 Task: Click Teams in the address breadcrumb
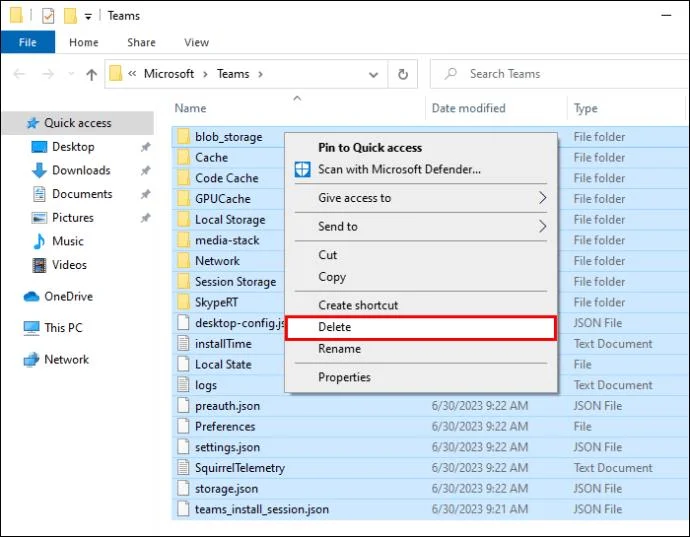(233, 74)
